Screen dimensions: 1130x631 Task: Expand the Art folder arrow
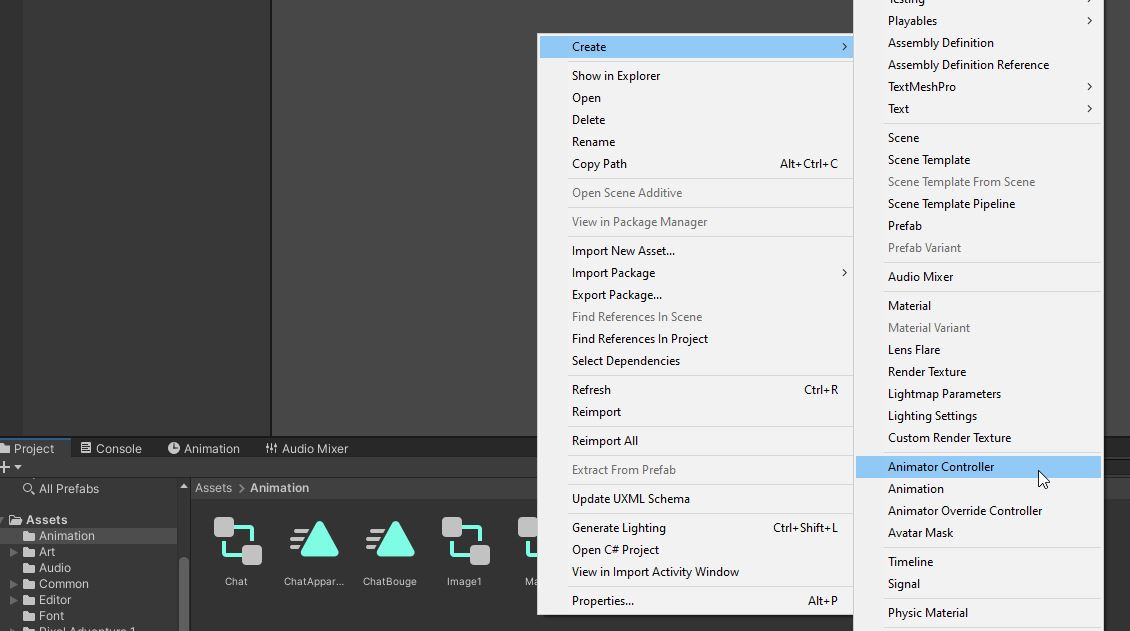point(14,552)
